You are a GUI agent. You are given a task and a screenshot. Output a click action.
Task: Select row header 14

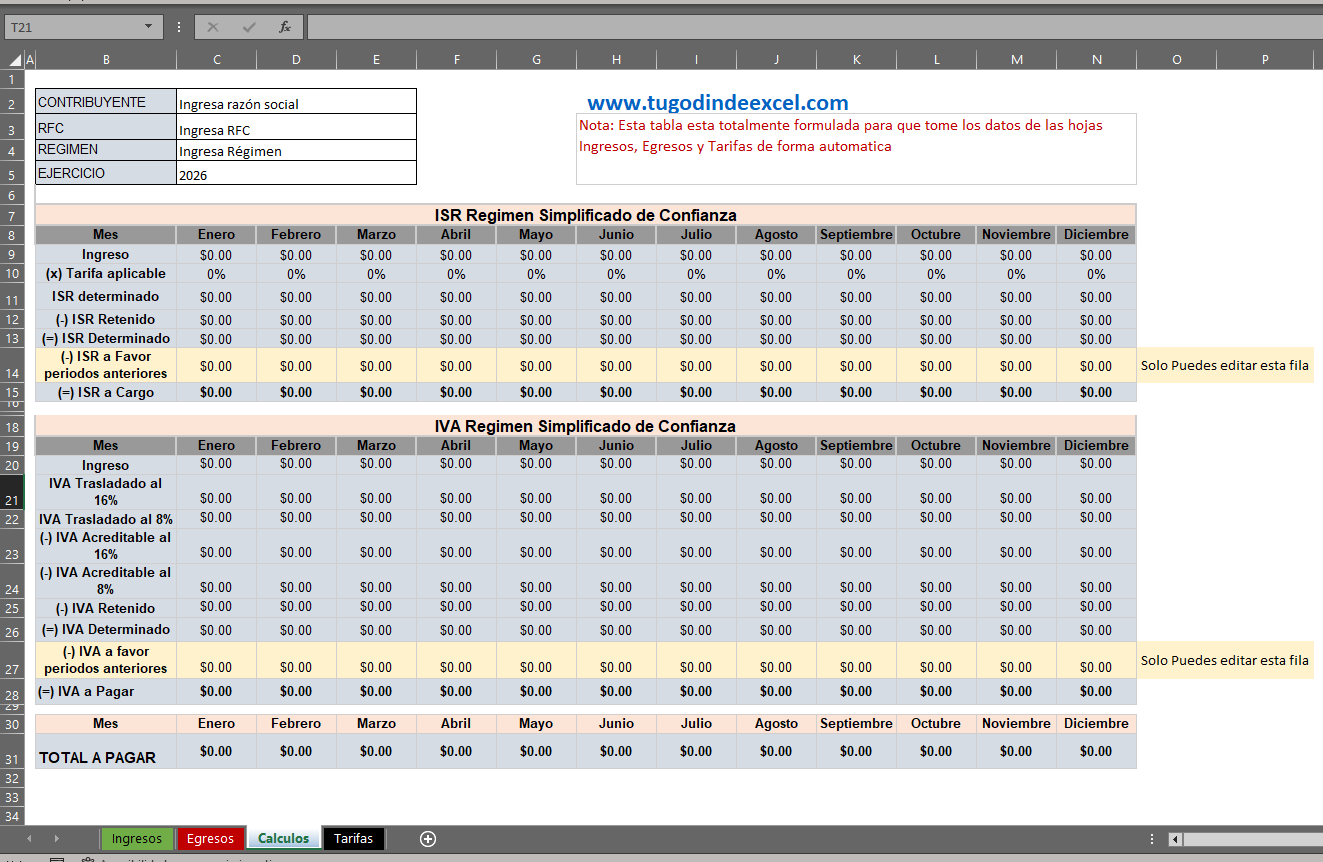(x=12, y=366)
